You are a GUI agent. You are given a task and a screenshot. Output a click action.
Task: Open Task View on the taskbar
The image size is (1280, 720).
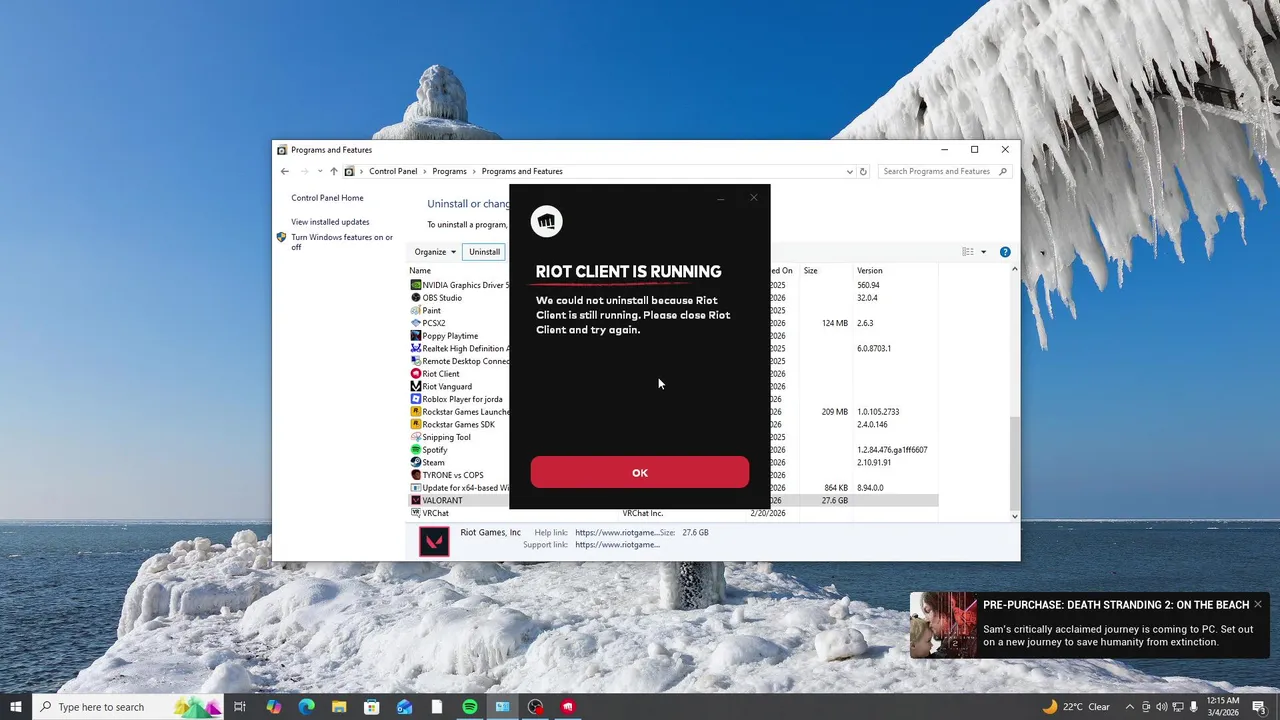[x=240, y=707]
